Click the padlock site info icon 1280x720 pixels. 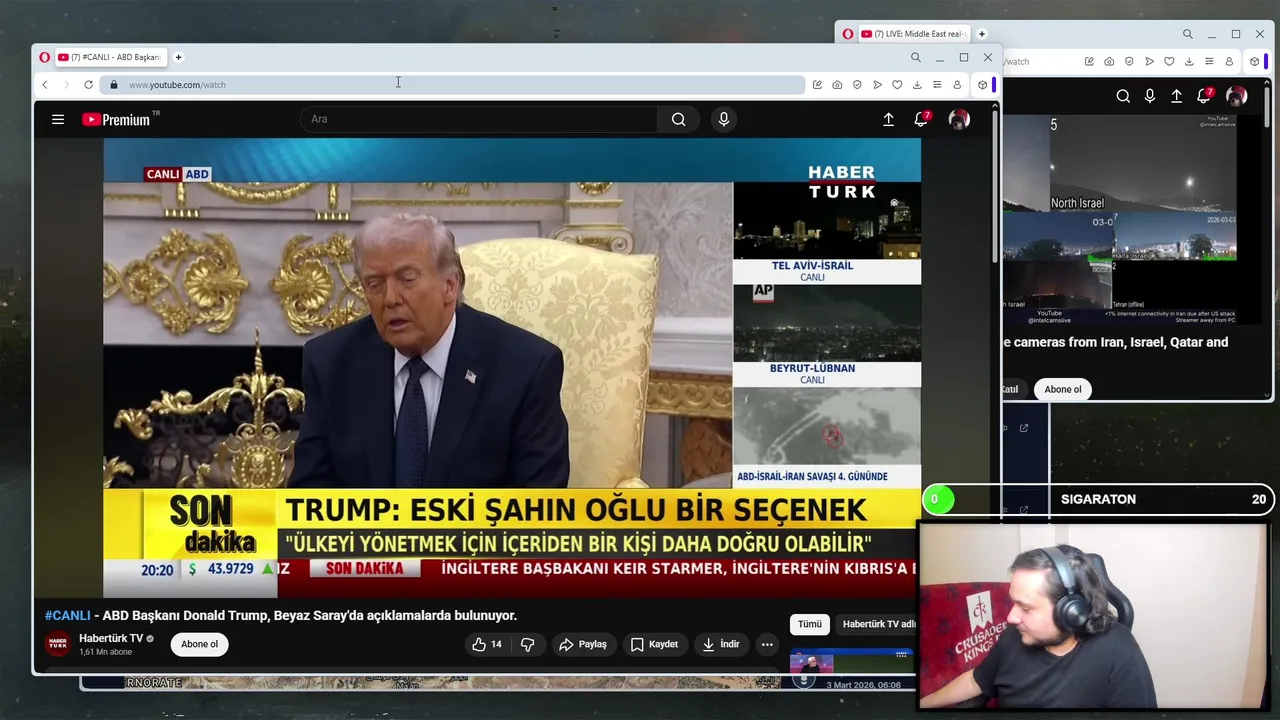[x=113, y=85]
